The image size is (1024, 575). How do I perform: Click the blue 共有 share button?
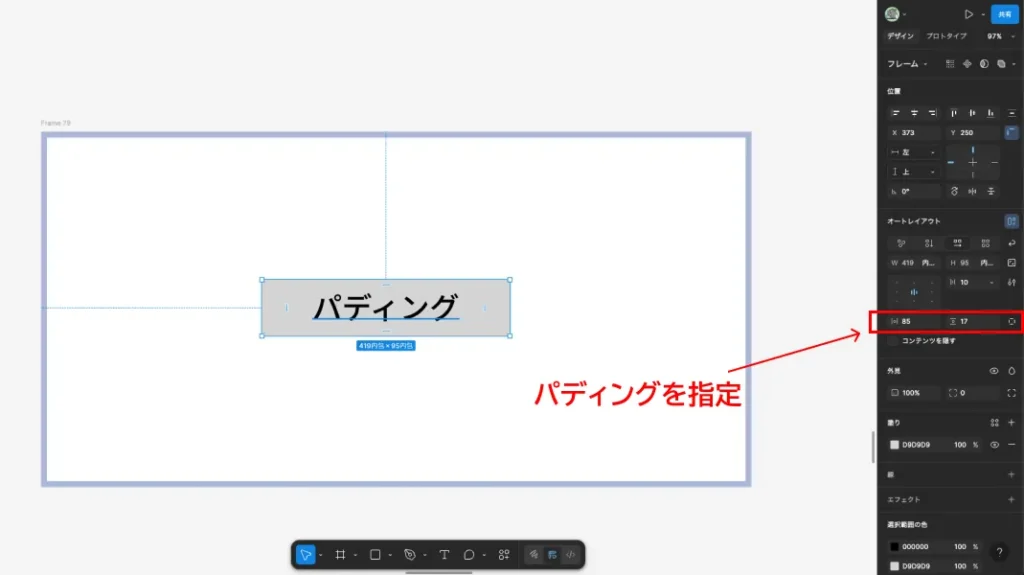click(1004, 14)
